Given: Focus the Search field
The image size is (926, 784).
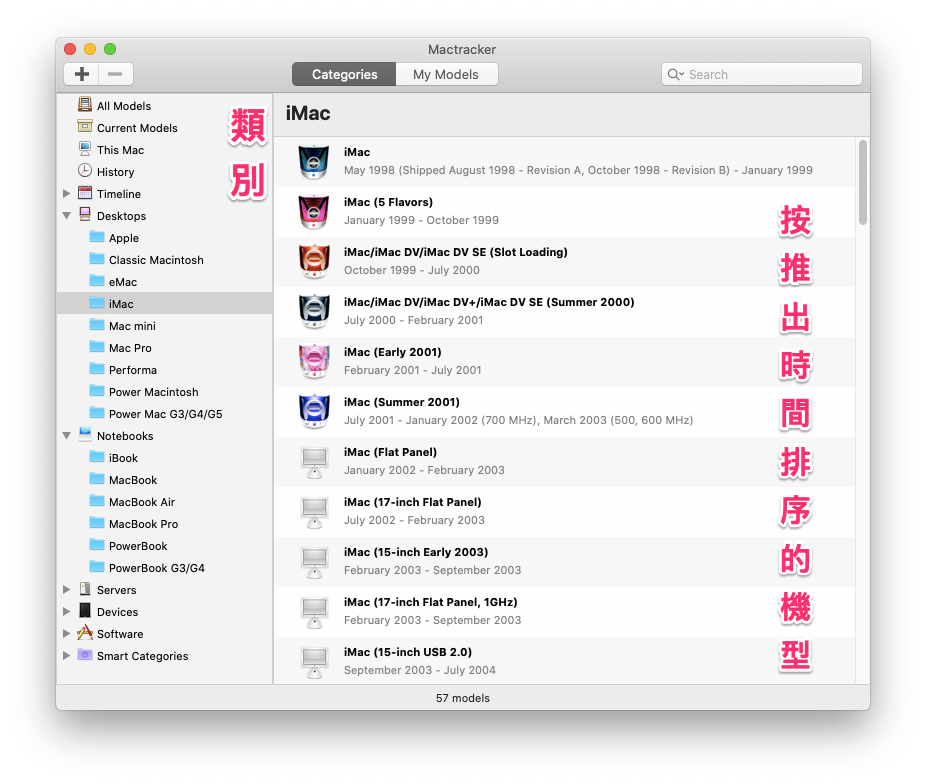Looking at the screenshot, I should click(761, 74).
